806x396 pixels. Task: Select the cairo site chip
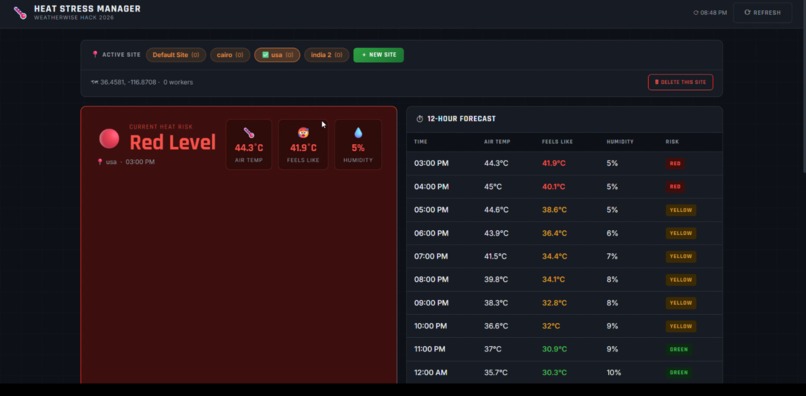(230, 55)
